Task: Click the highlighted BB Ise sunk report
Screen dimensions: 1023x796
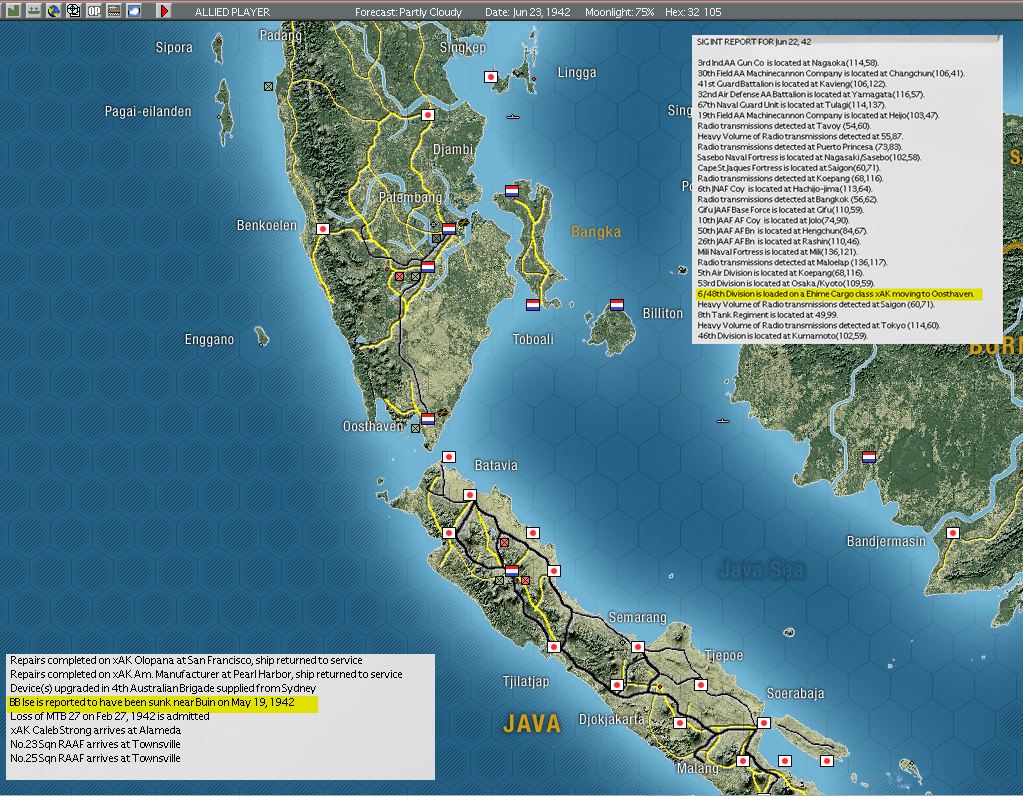Action: (x=162, y=703)
